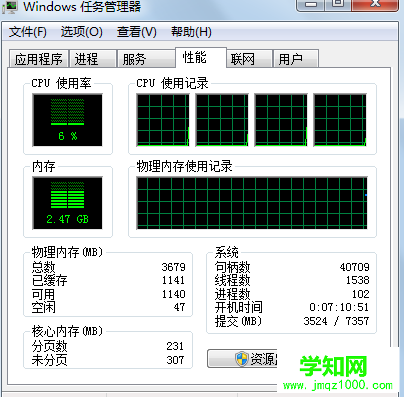Click the 未分页 value 307
404x397 pixels.
(175, 360)
